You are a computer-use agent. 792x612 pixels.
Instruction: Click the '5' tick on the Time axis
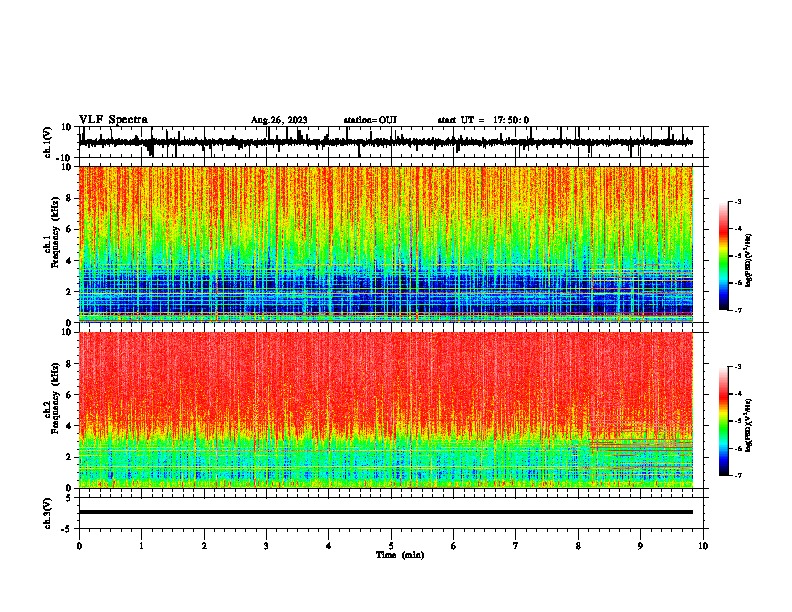391,546
